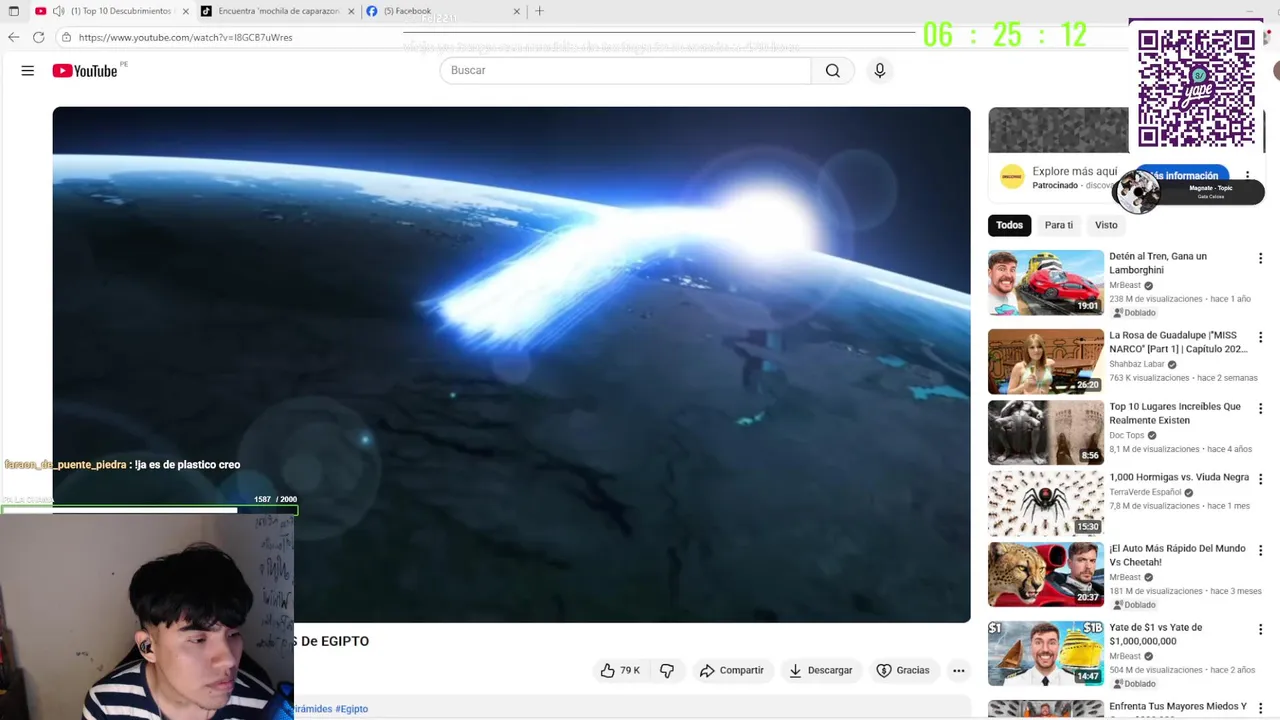This screenshot has height=720, width=1280.
Task: Open Detén al Tren, Gana un Lamborghini thumbnail
Action: tap(1046, 282)
